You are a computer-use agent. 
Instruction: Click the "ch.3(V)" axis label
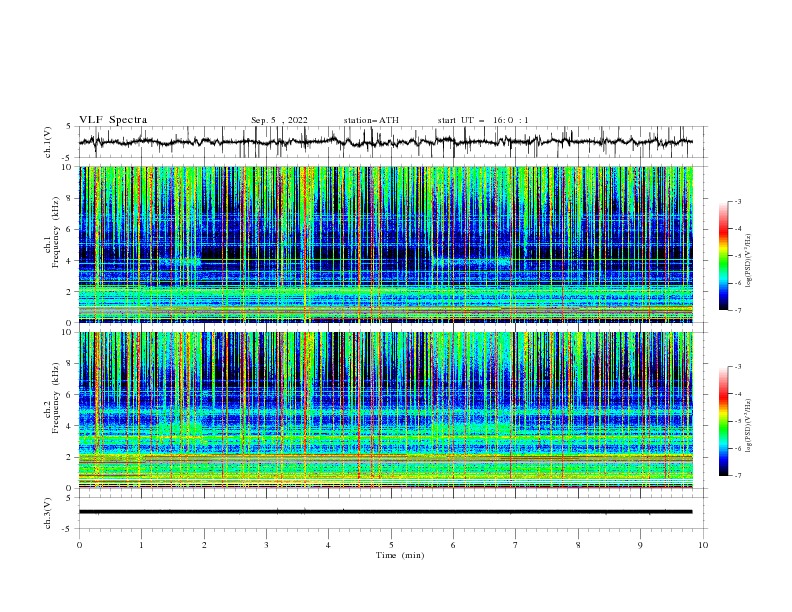(x=48, y=513)
